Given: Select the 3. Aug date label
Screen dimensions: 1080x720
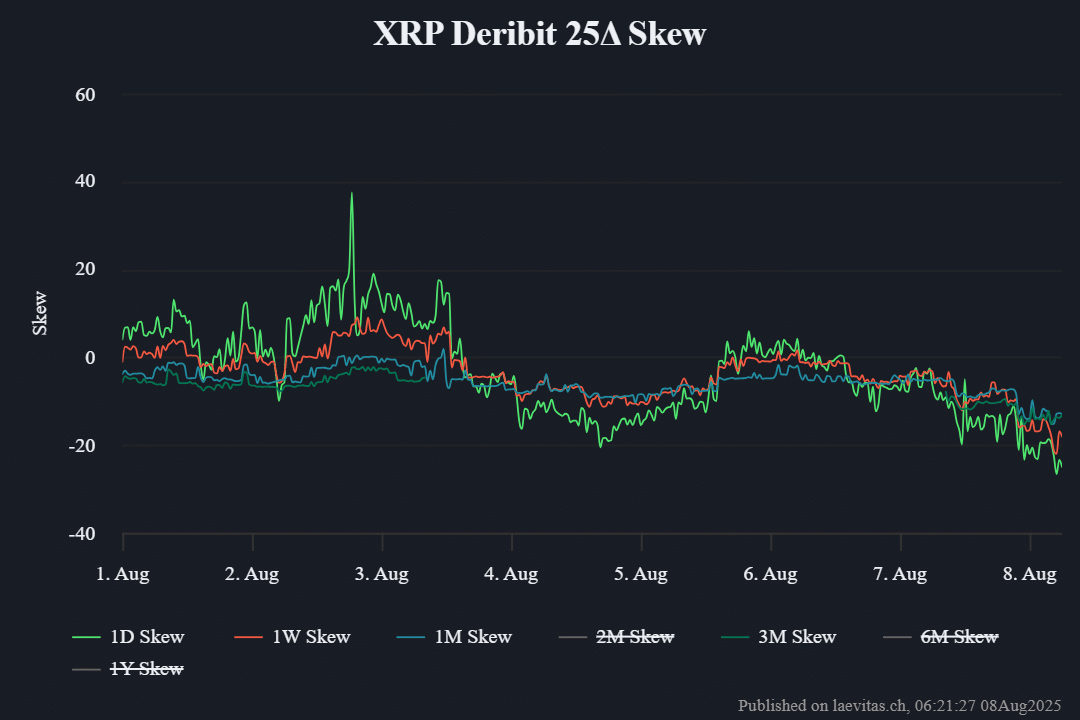Looking at the screenshot, I should [x=381, y=573].
